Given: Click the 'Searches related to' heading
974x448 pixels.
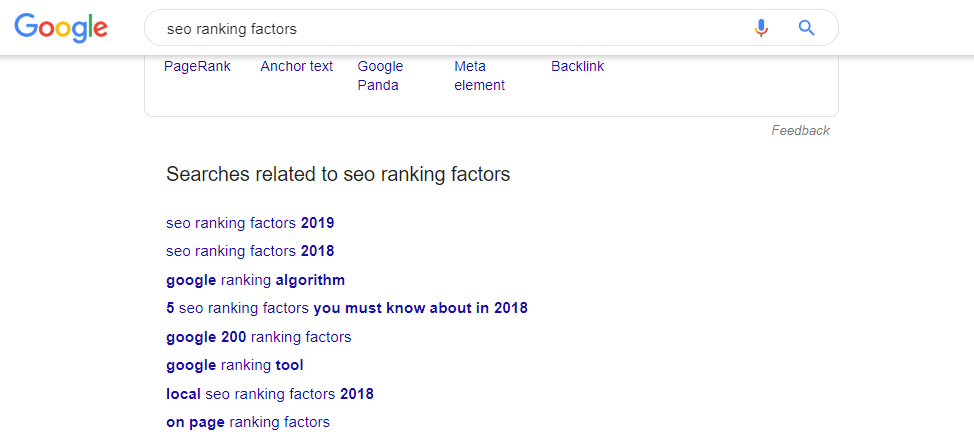Looking at the screenshot, I should pyautogui.click(x=338, y=174).
